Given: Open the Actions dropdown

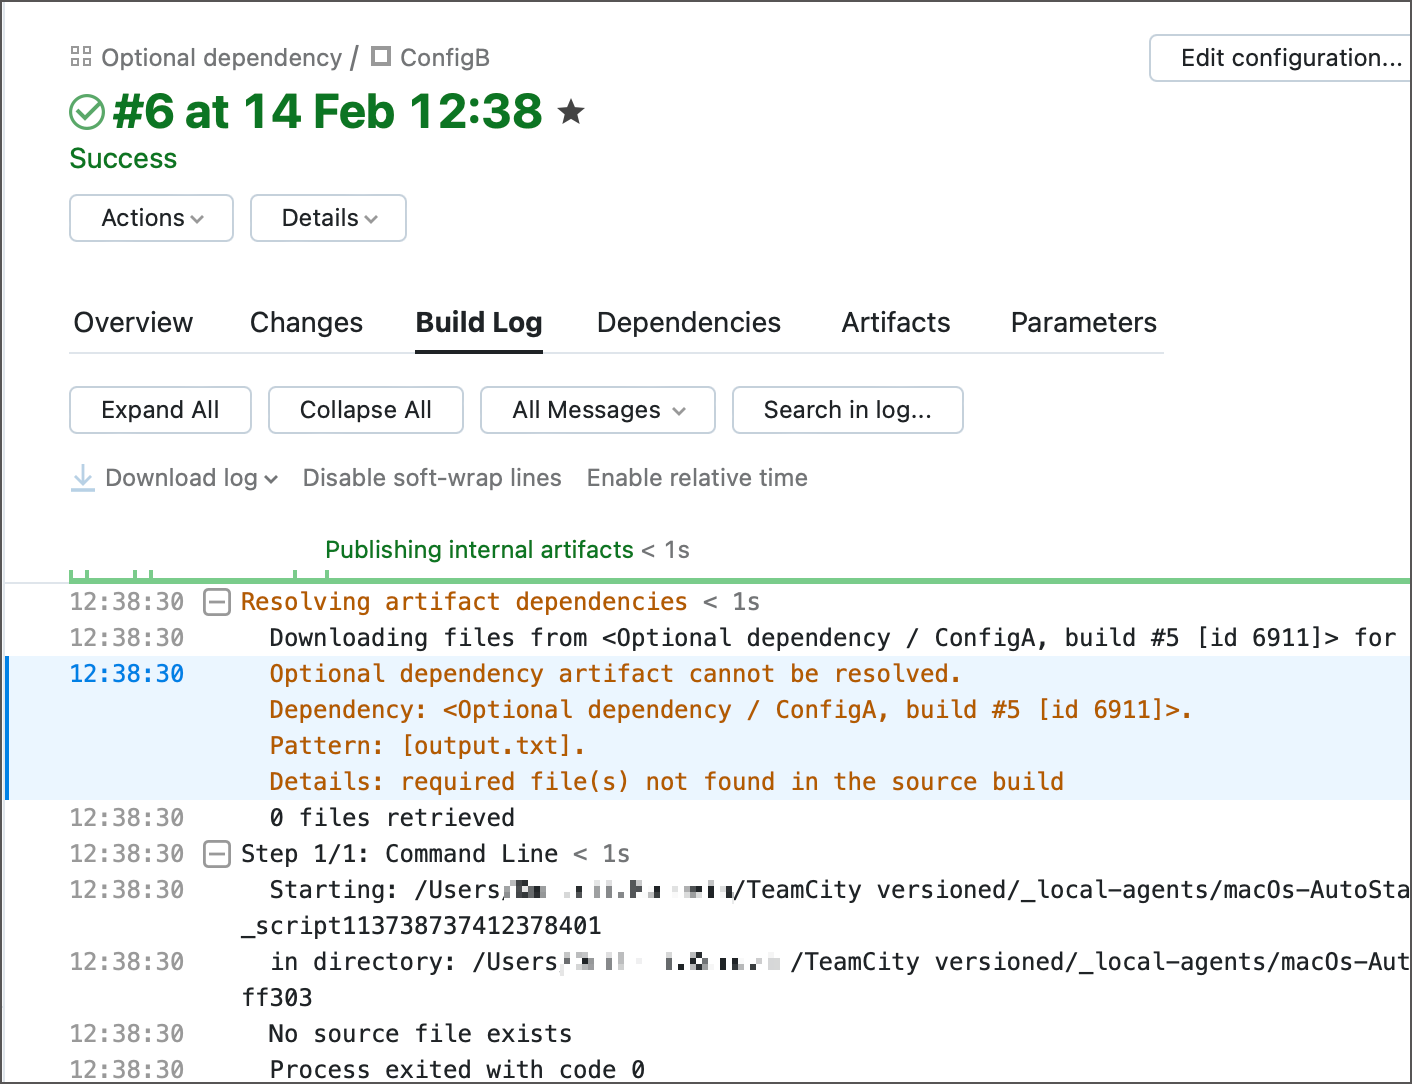Looking at the screenshot, I should pyautogui.click(x=151, y=218).
